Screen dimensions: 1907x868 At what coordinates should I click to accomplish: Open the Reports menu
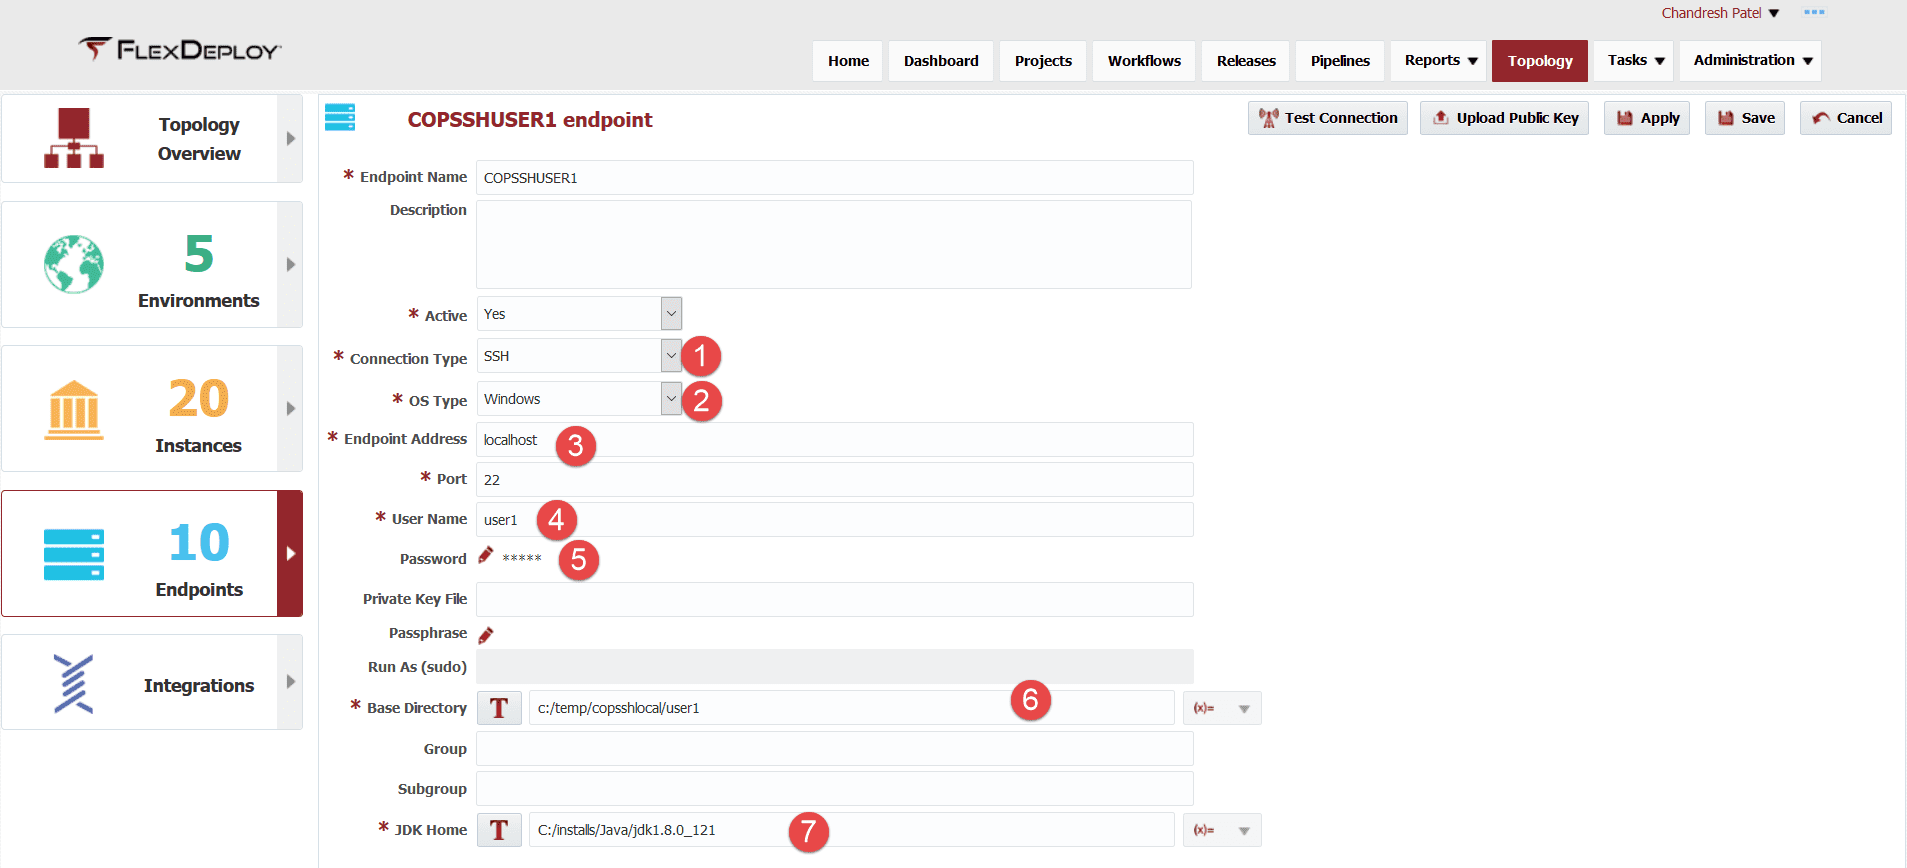click(1440, 61)
